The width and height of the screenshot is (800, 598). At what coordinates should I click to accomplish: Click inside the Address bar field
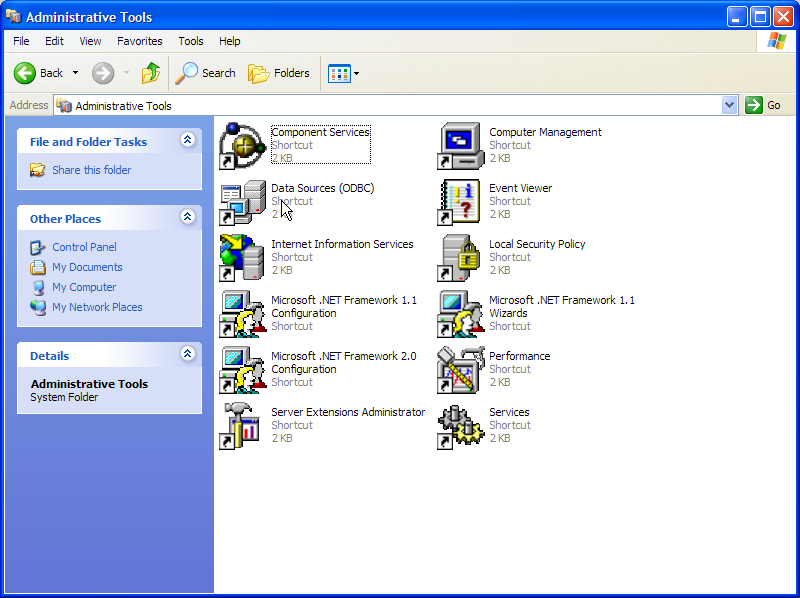point(400,105)
